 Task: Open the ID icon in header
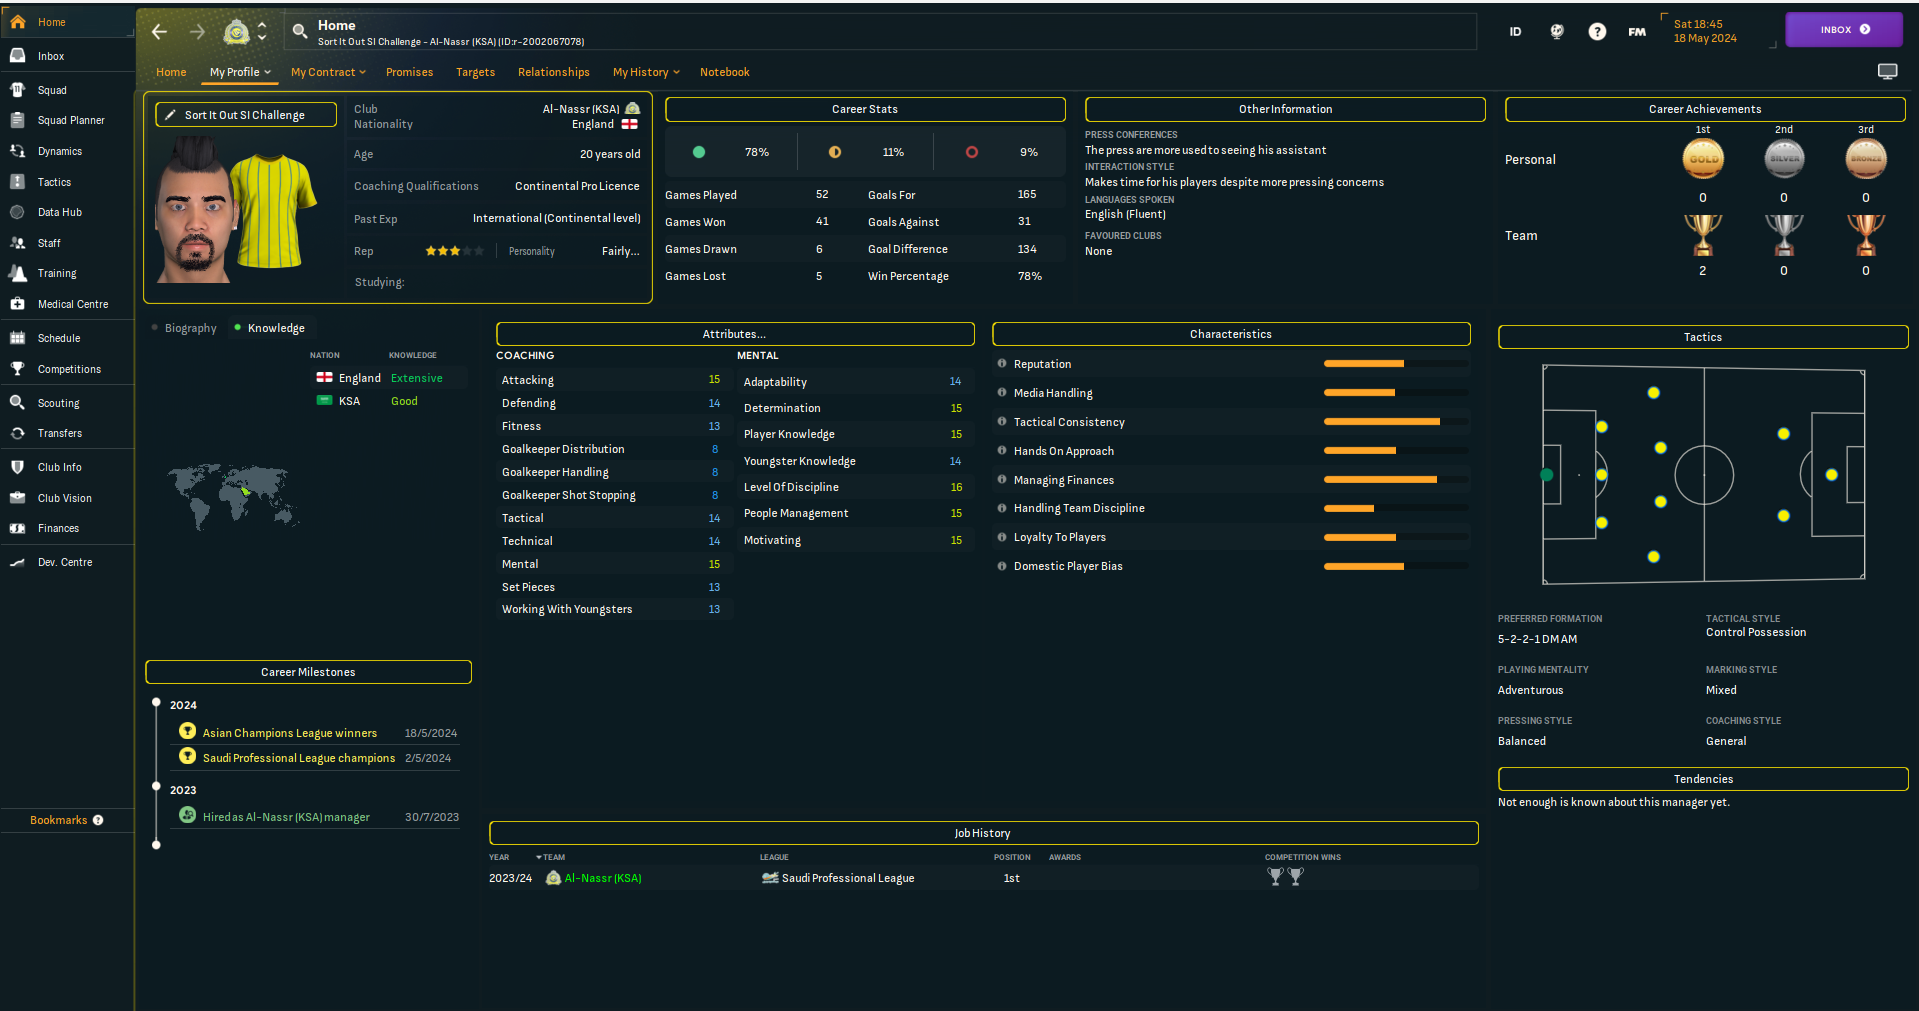click(x=1515, y=32)
